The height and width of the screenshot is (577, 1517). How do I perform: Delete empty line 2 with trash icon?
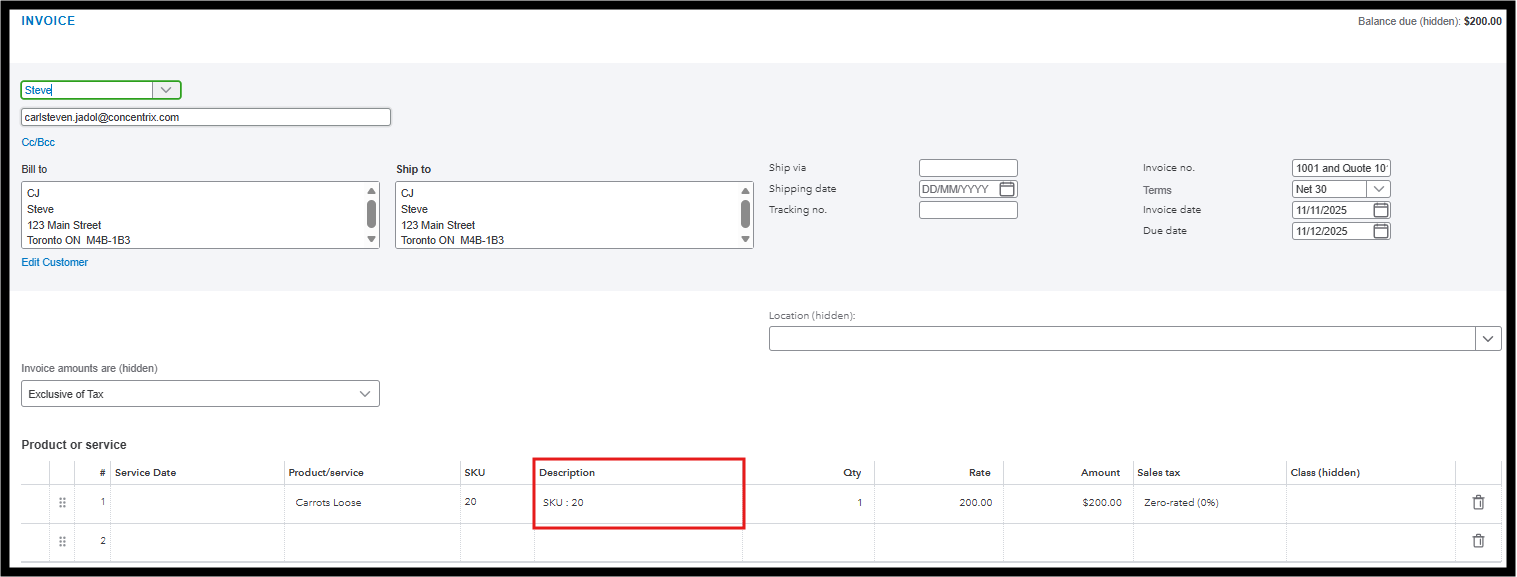(1478, 541)
